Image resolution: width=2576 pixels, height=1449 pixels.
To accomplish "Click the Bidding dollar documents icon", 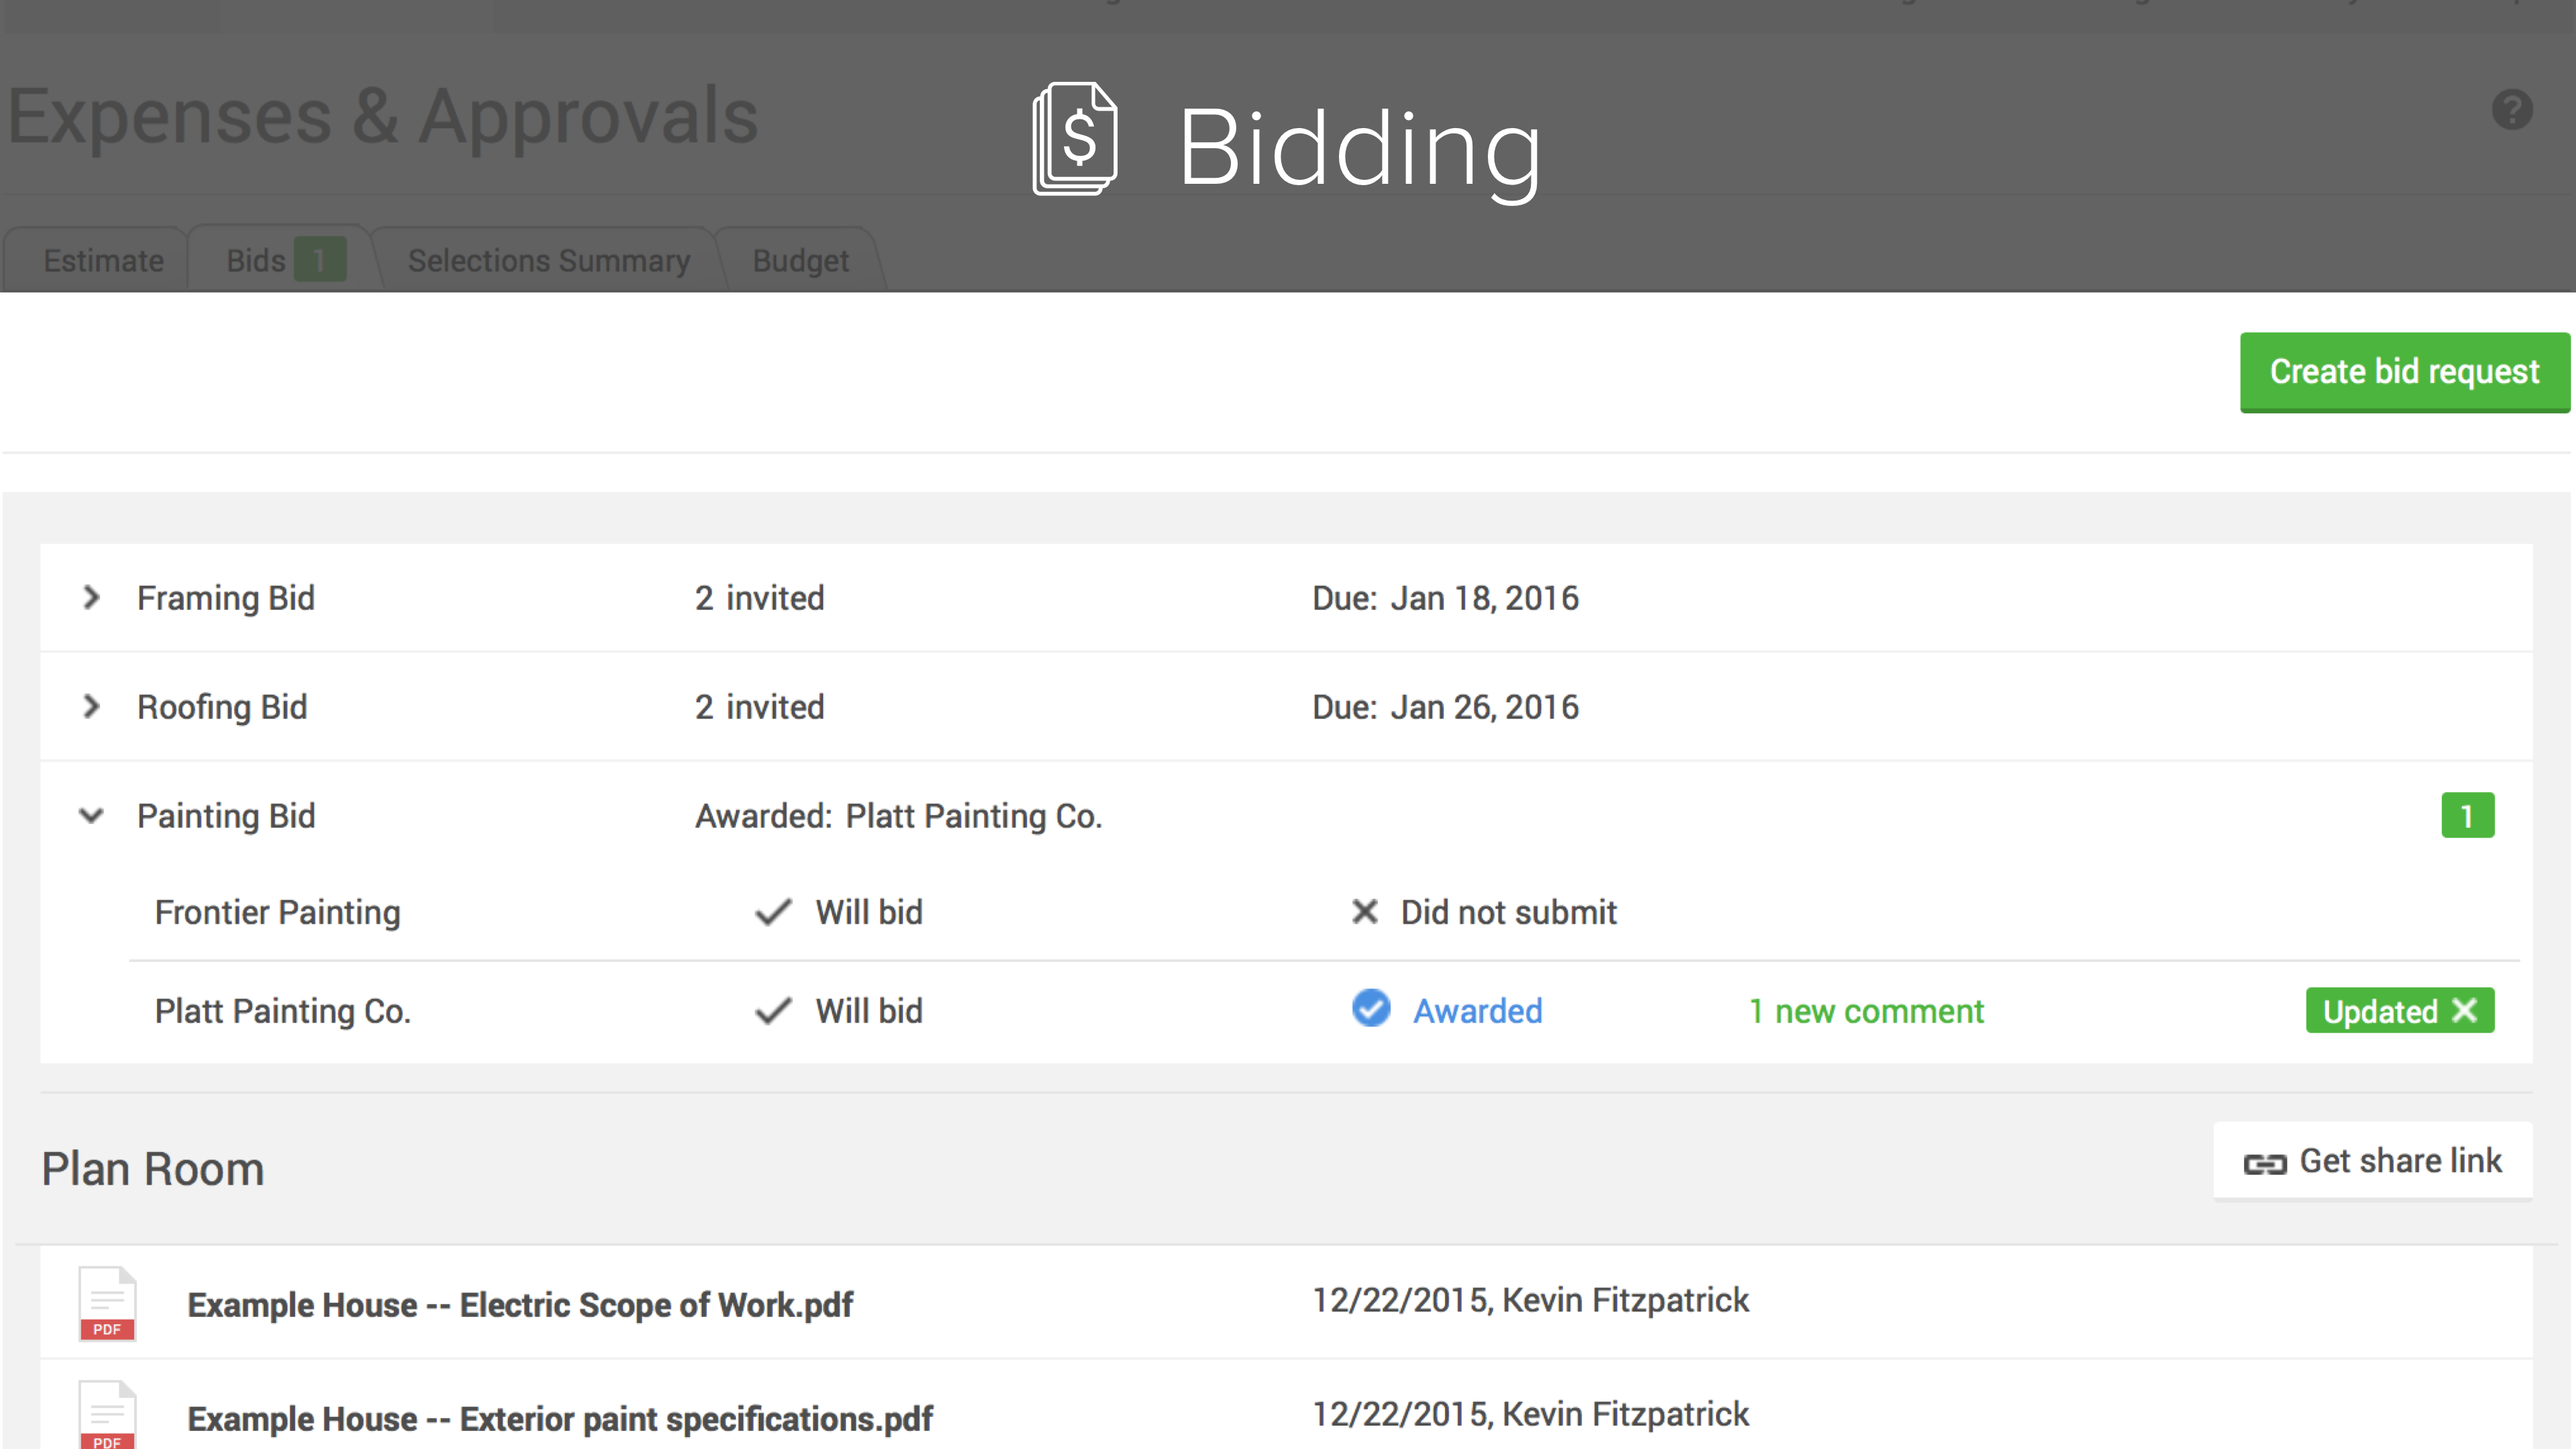I will click(1075, 140).
